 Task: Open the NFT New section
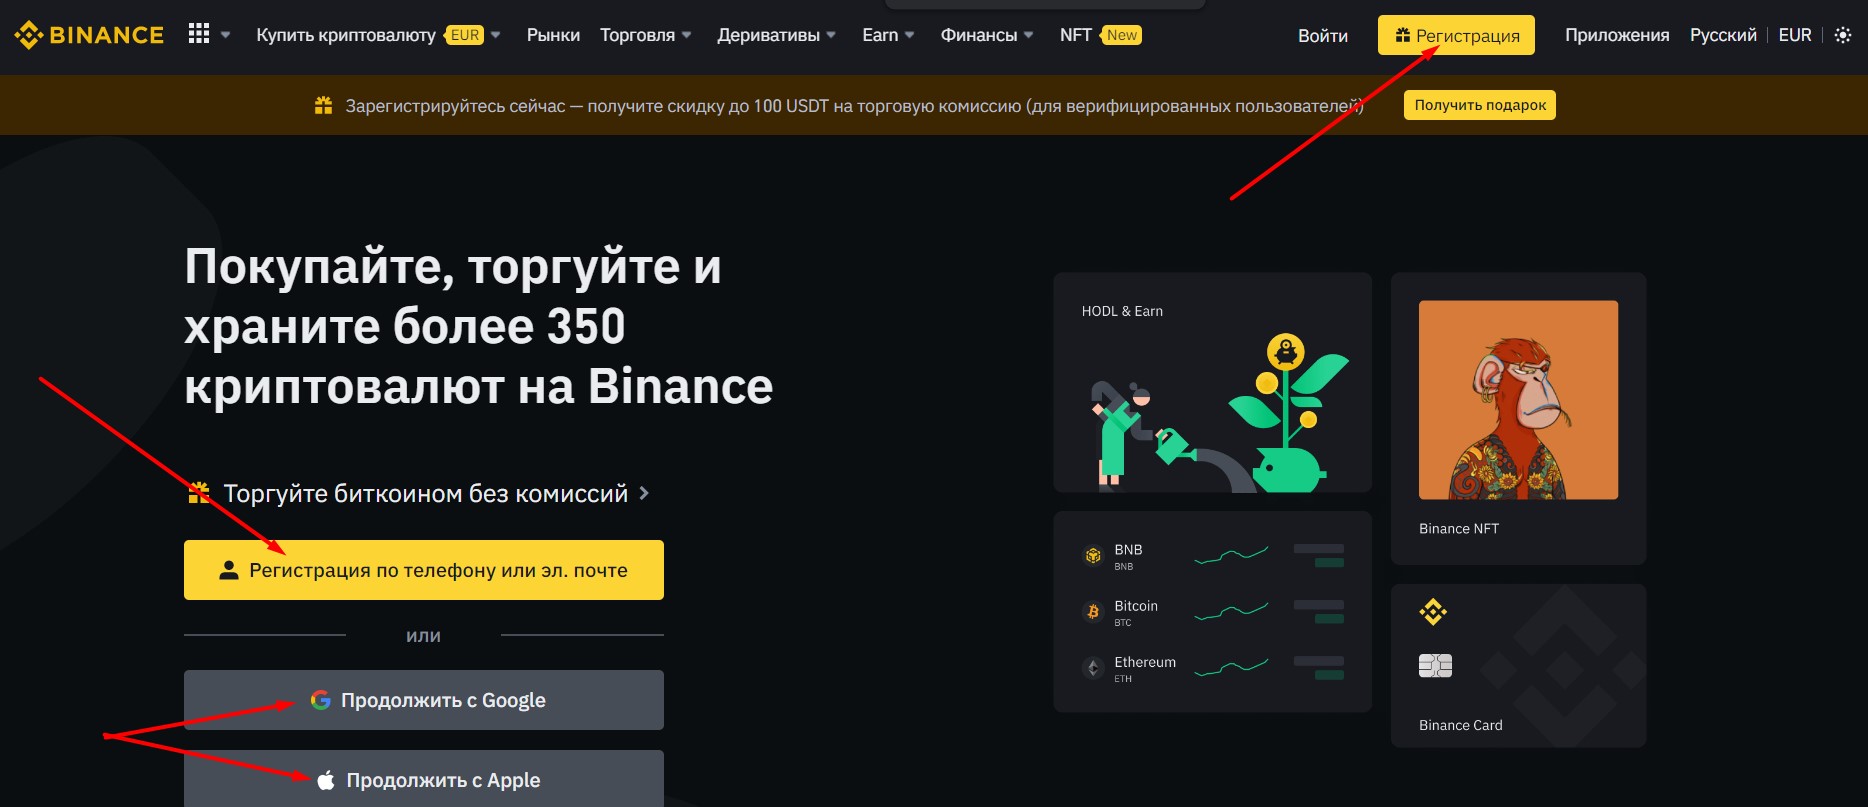(x=1100, y=35)
